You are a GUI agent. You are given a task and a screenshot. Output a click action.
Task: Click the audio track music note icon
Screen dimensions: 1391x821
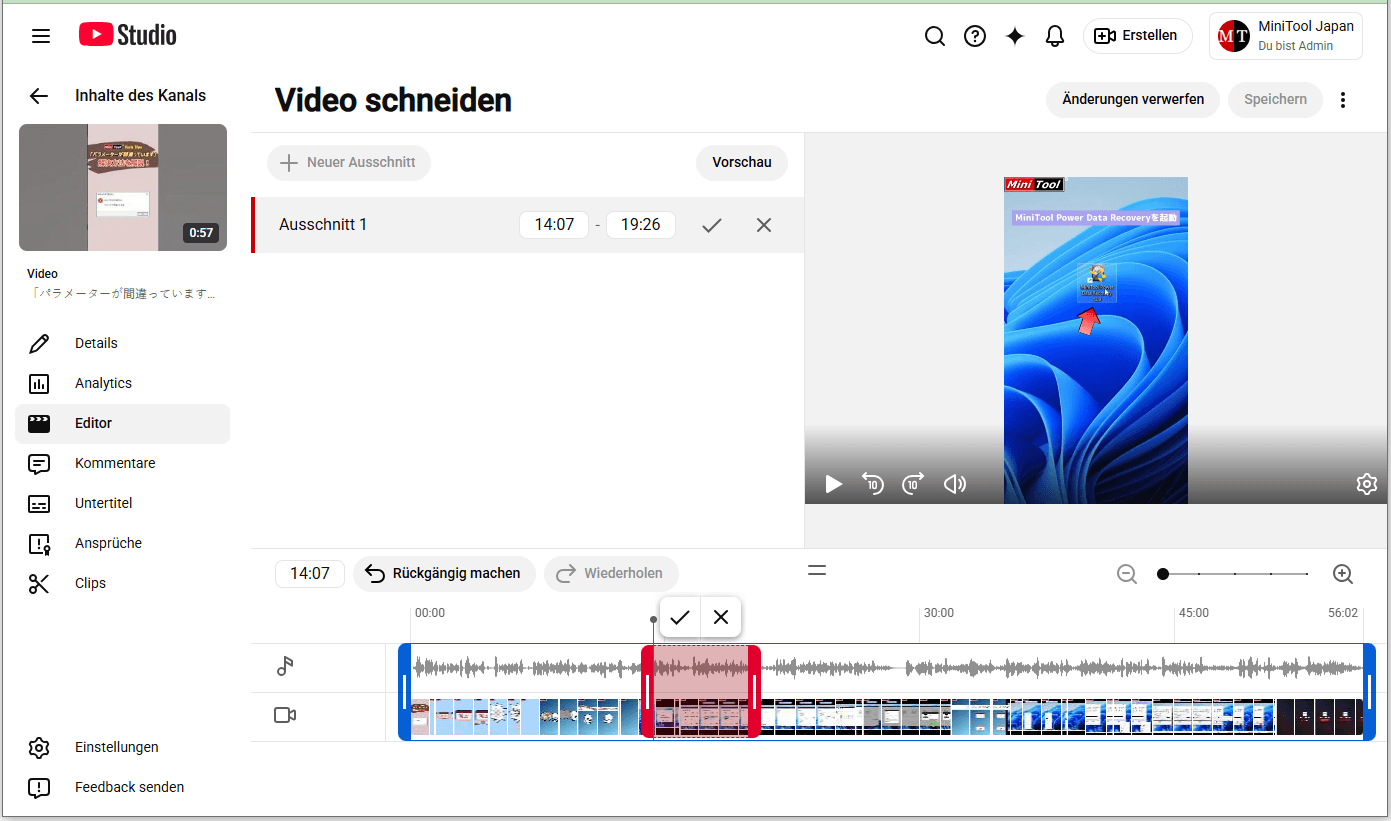pos(285,667)
